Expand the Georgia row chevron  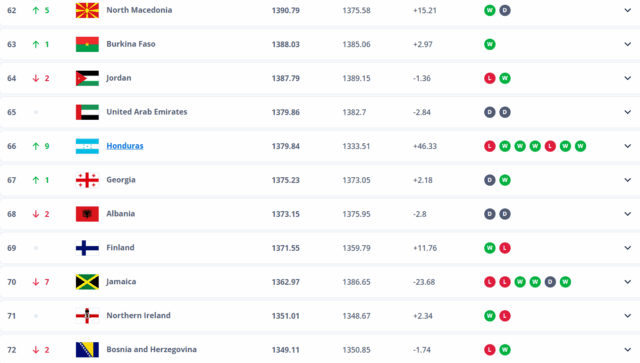[x=627, y=180]
